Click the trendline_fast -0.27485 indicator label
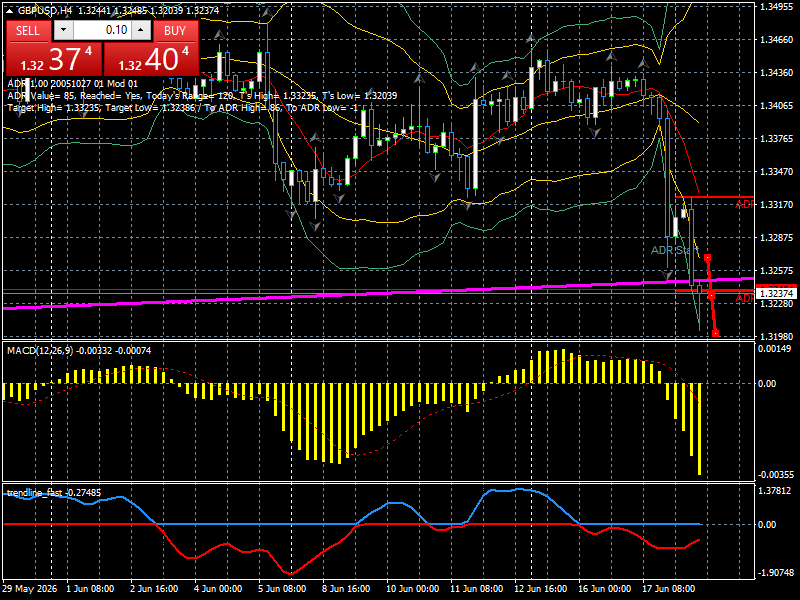Screen dimensions: 800x600 [x=54, y=493]
